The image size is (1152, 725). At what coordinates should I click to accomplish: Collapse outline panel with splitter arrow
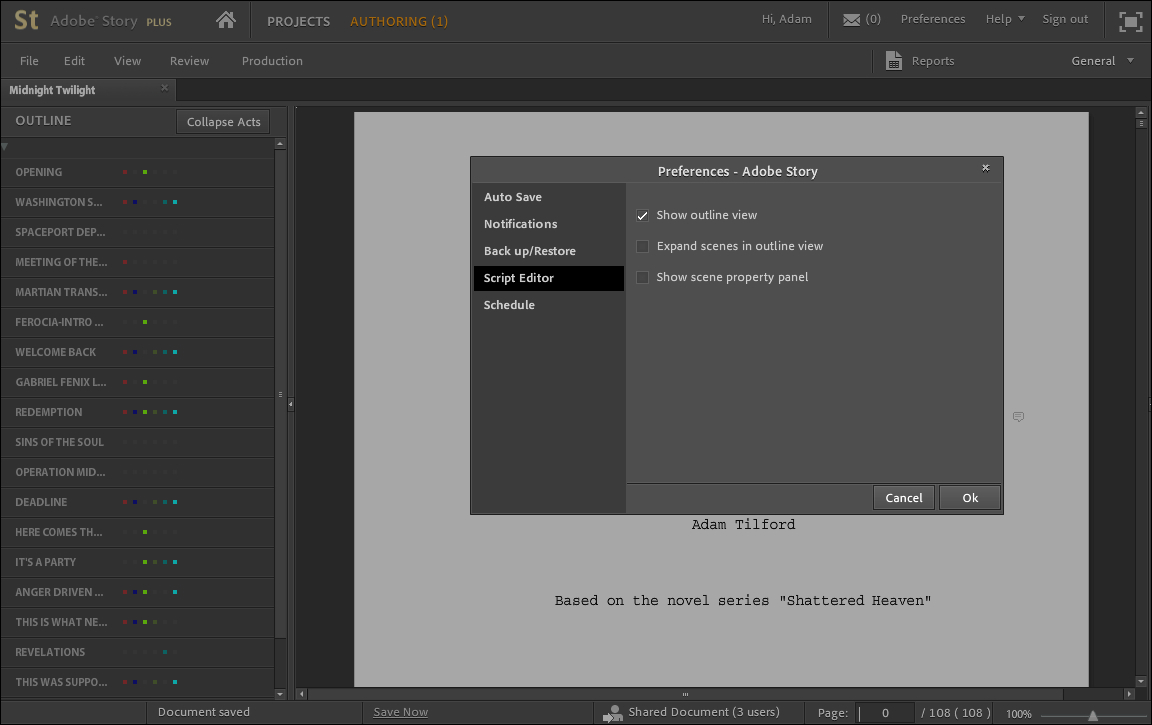point(291,404)
